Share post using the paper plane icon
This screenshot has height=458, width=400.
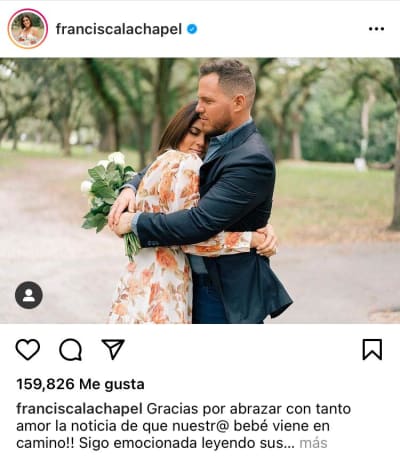tap(113, 349)
